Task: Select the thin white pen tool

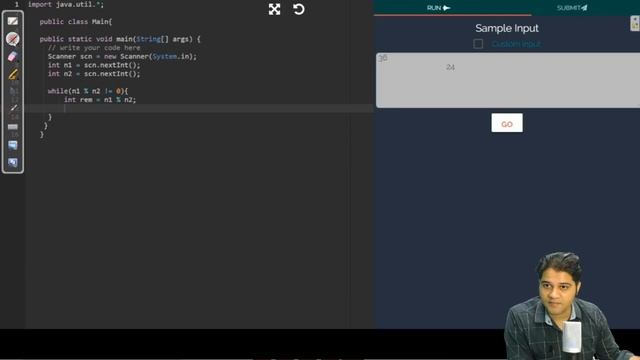Action: point(13,108)
